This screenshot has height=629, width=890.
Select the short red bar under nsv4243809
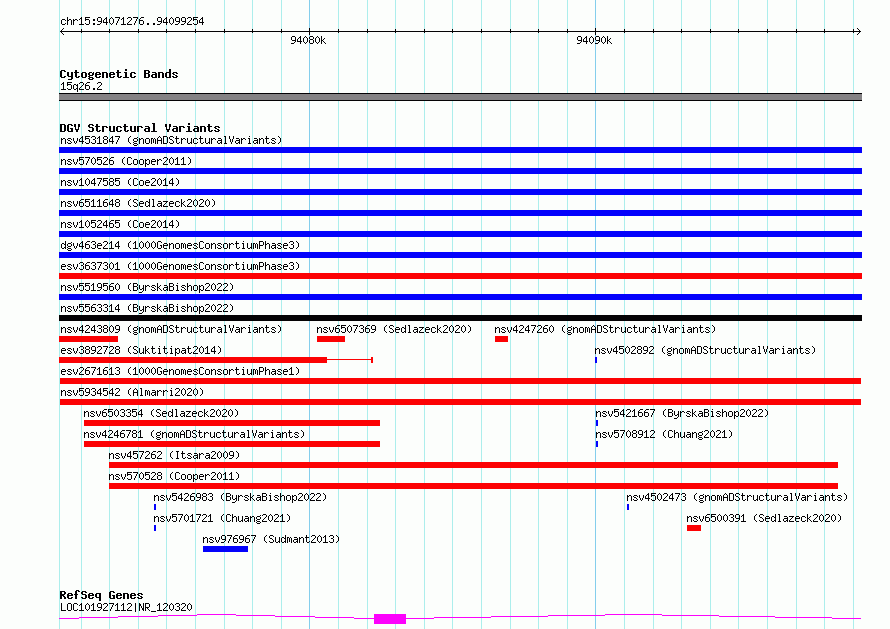pos(89,339)
